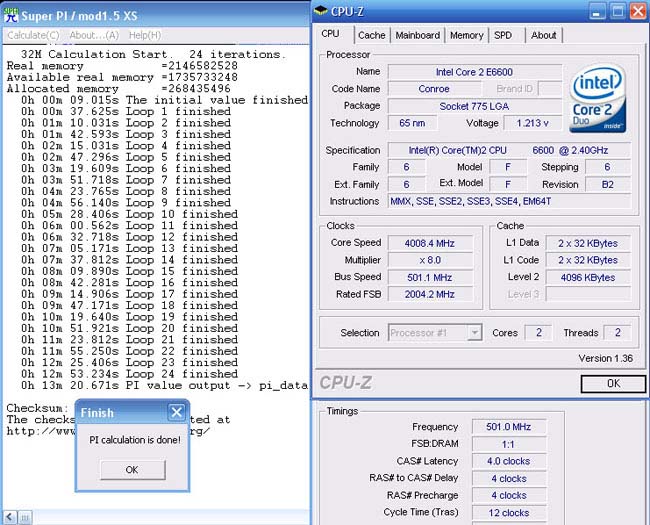
Task: Minimize the CPU-Z window
Action: pos(597,12)
